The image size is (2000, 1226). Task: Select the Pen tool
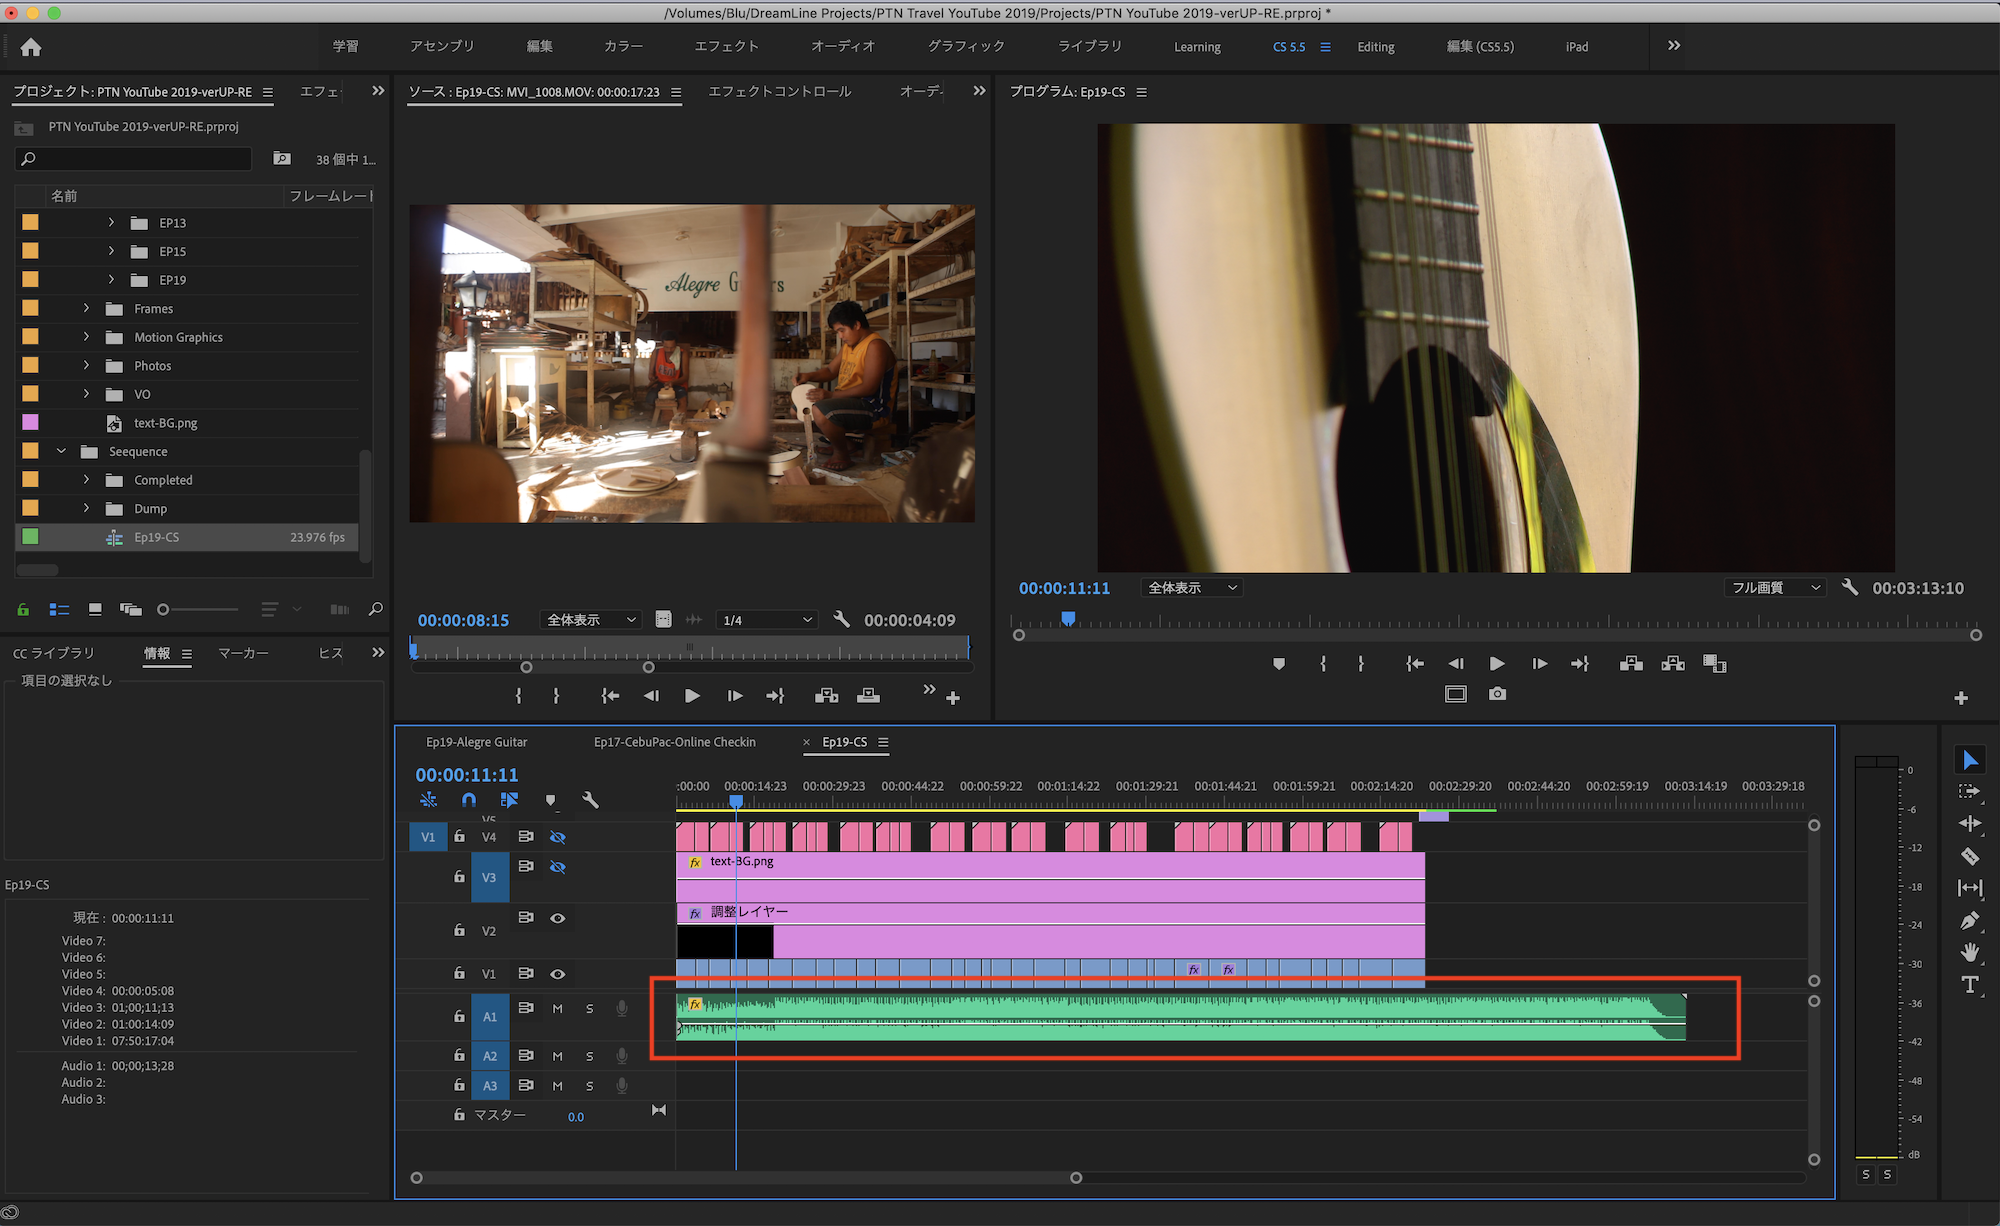point(1969,920)
